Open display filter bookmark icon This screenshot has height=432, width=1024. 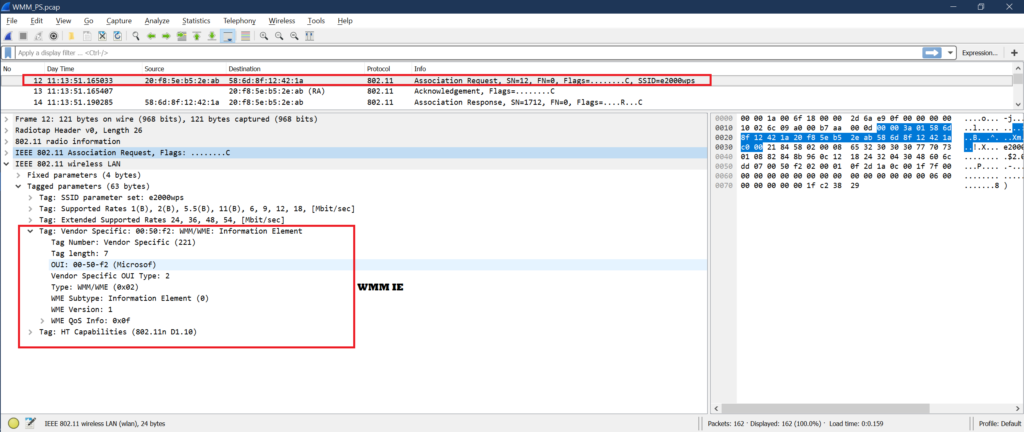pos(8,52)
